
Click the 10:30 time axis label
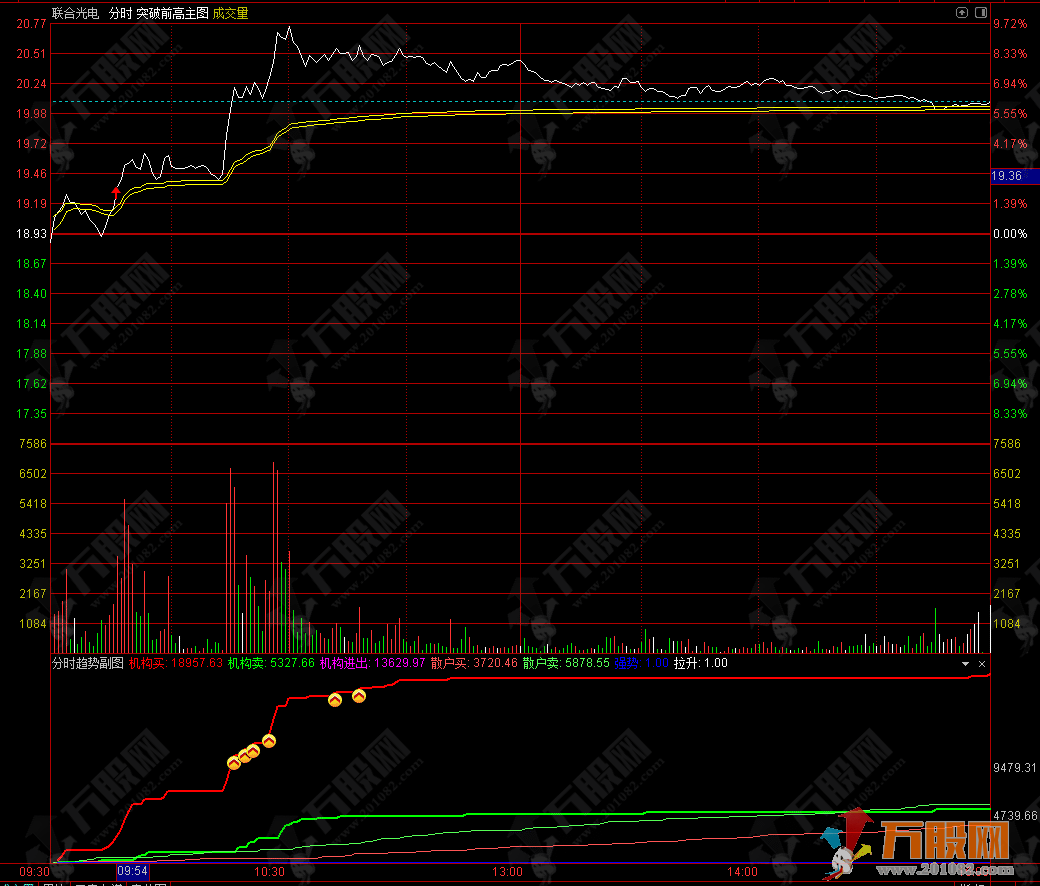click(269, 871)
